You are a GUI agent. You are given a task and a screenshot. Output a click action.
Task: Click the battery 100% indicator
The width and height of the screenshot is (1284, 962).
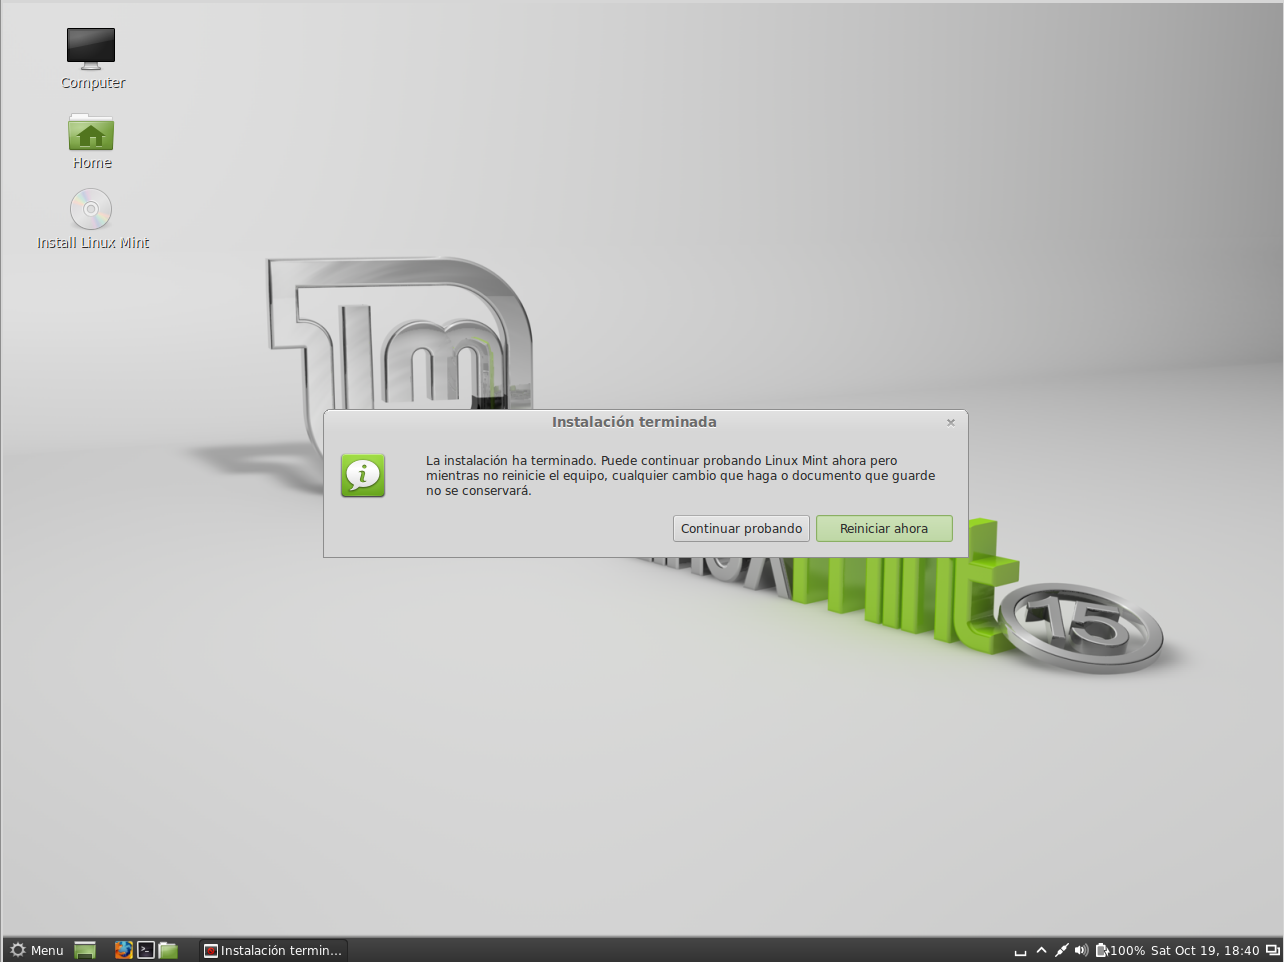[1120, 950]
